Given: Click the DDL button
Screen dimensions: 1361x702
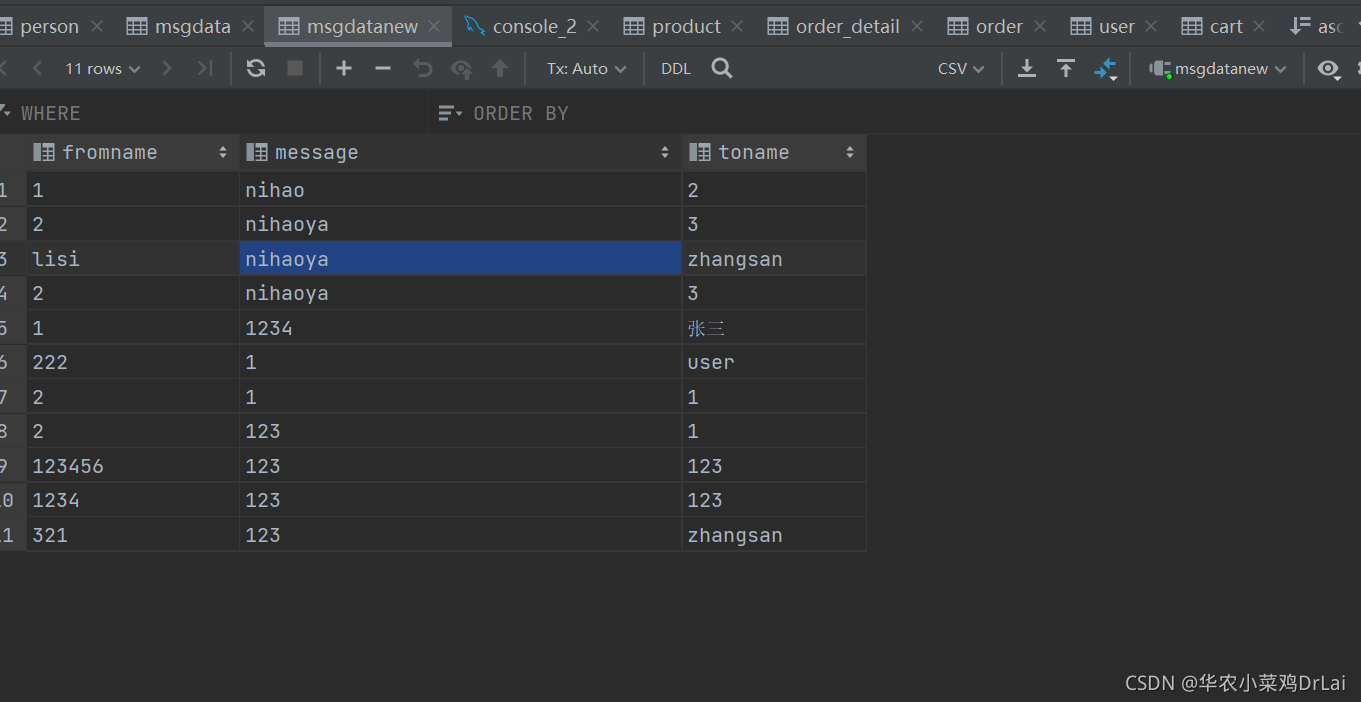Looking at the screenshot, I should pos(676,68).
